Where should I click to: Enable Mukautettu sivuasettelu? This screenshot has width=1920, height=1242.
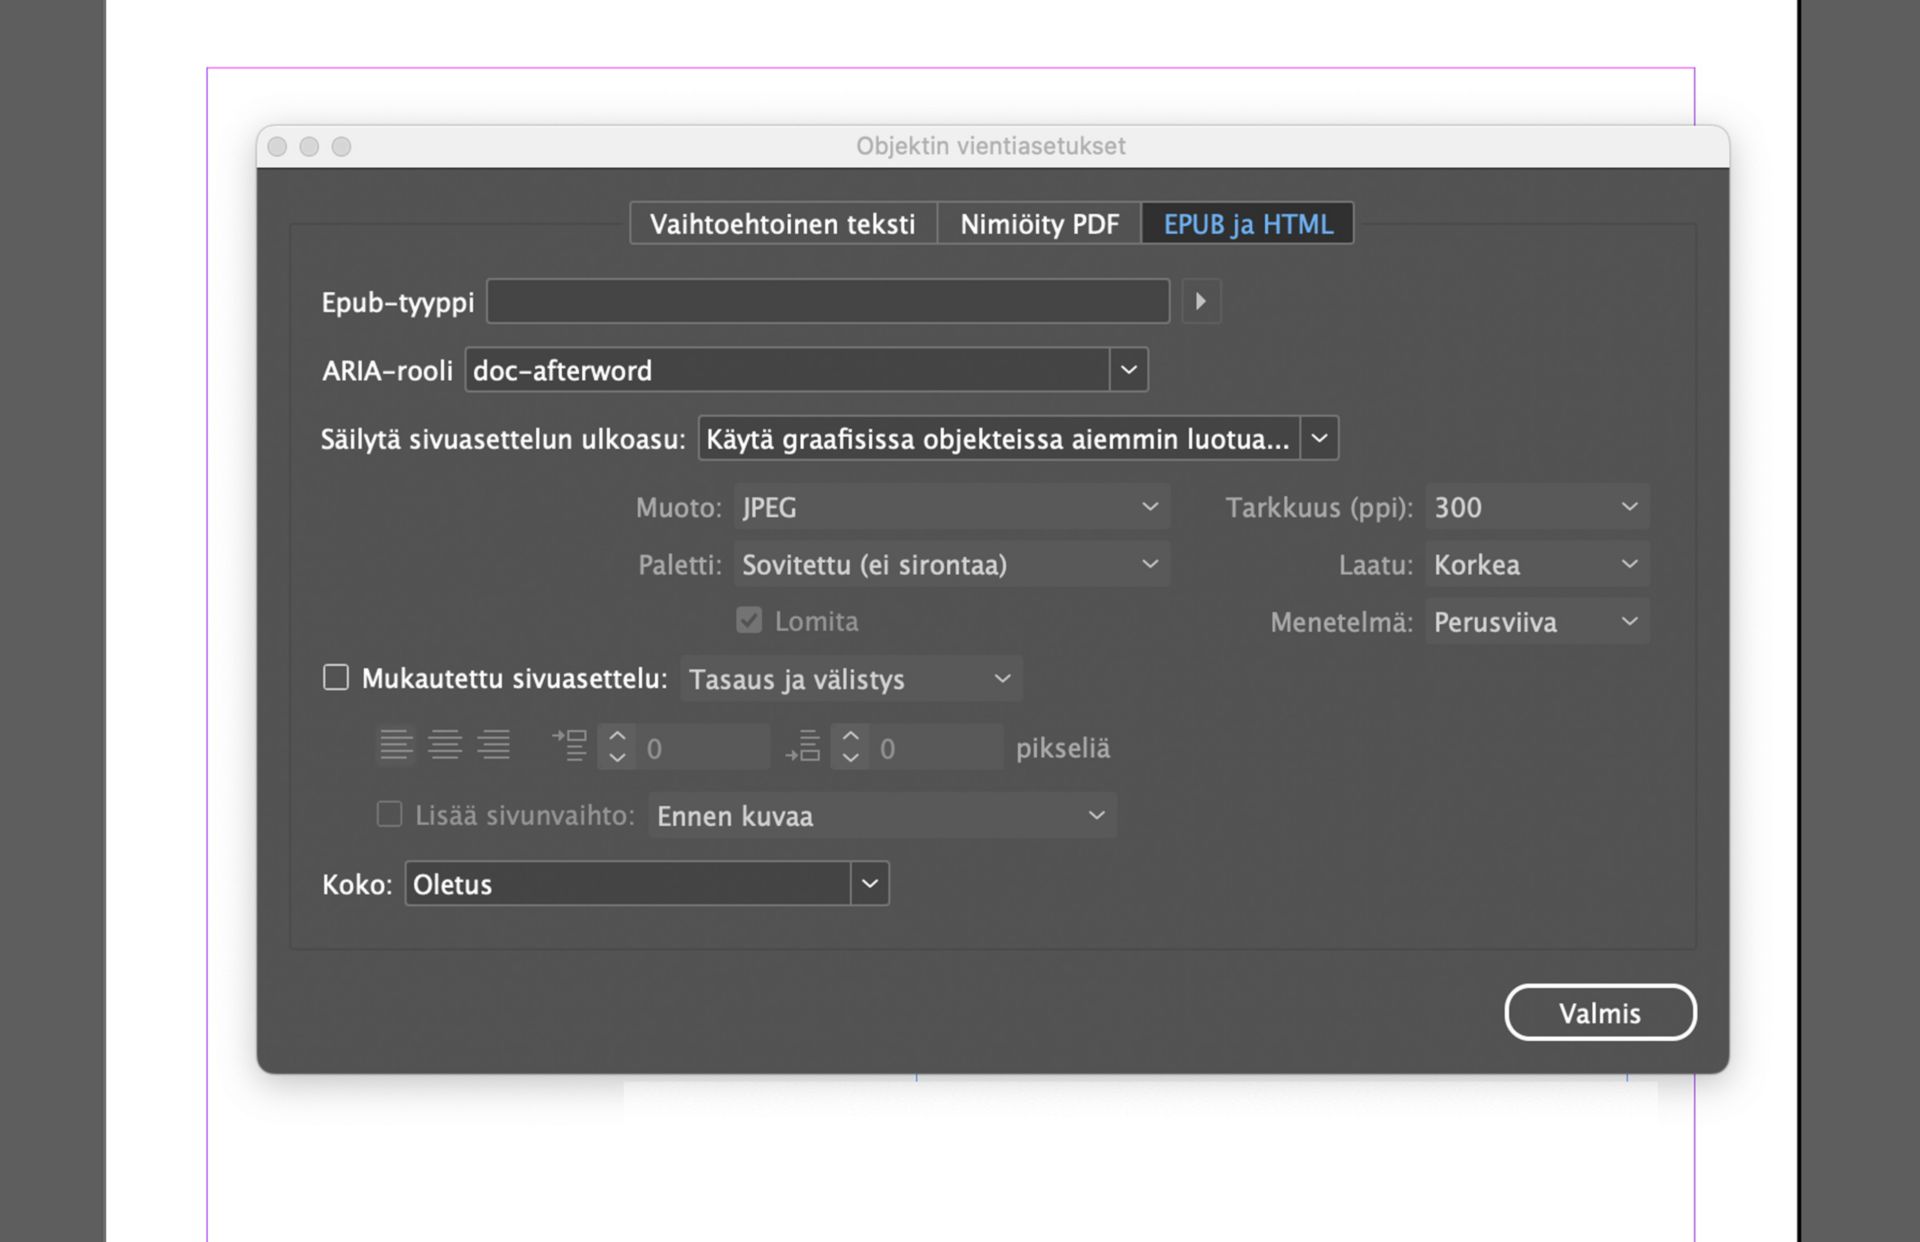(336, 678)
